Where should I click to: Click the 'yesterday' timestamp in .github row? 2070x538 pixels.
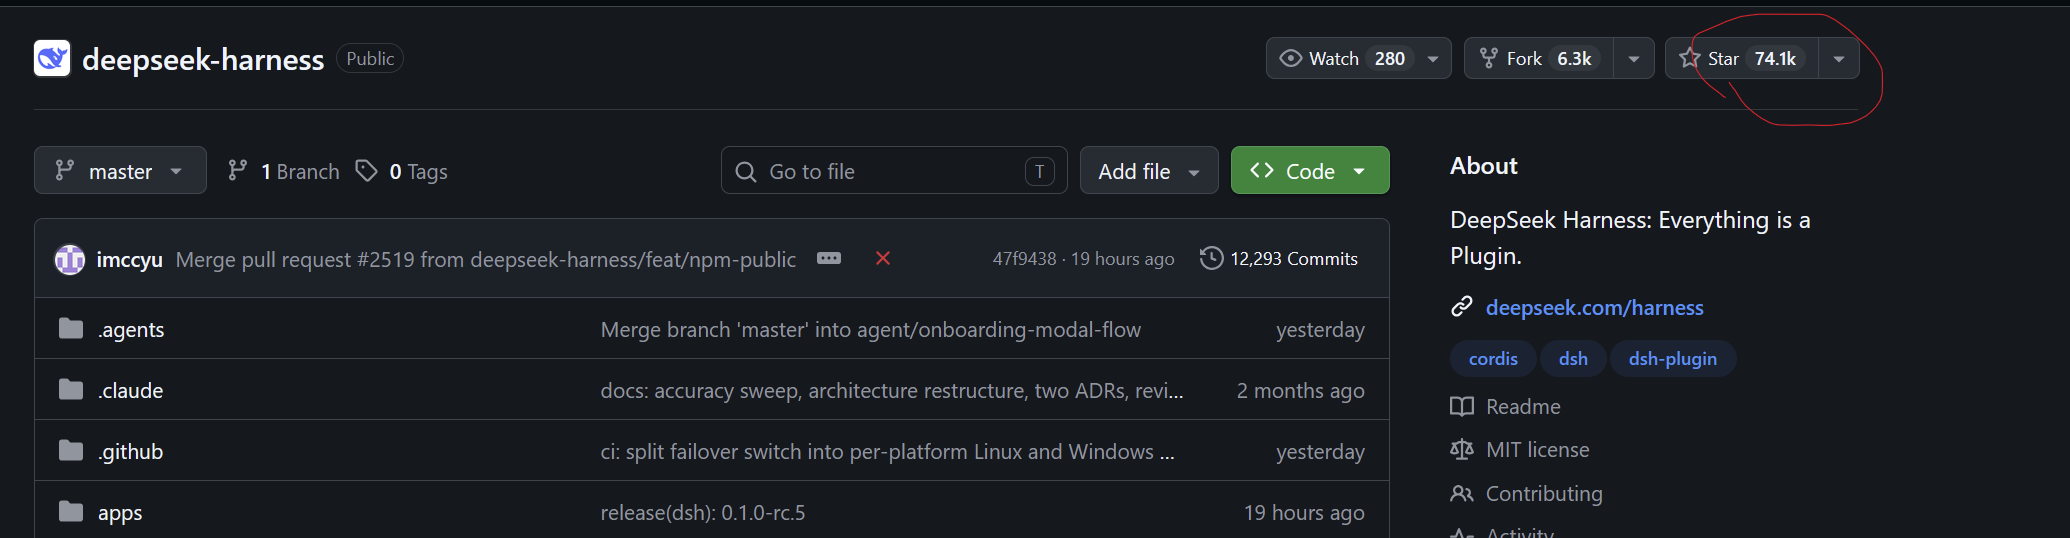click(x=1320, y=451)
